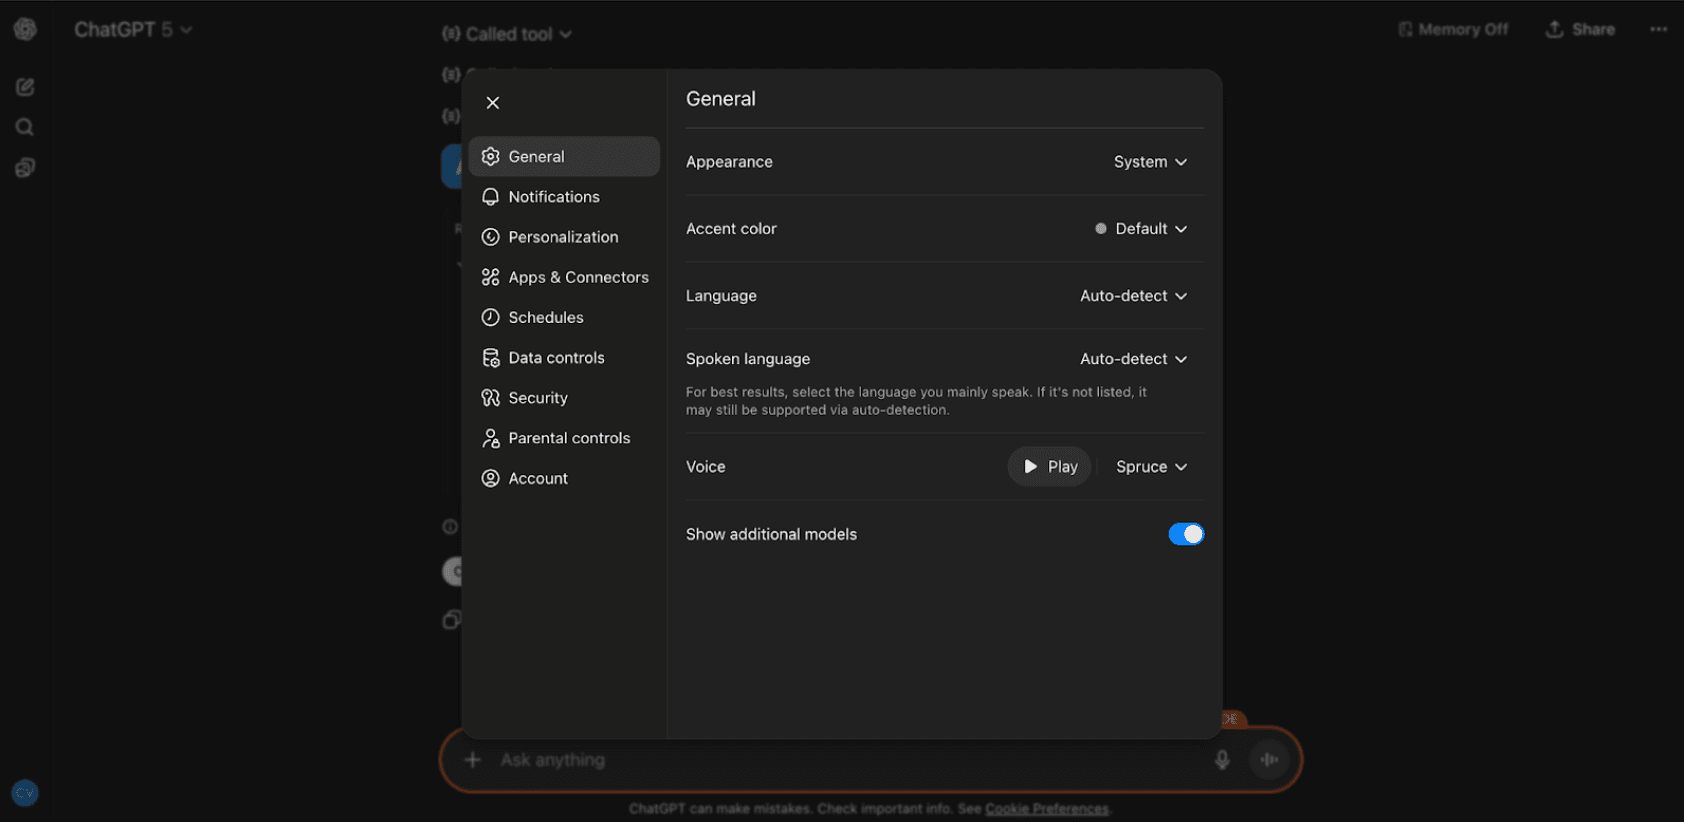Image resolution: width=1684 pixels, height=822 pixels.
Task: Open Data controls tab
Action: click(564, 357)
